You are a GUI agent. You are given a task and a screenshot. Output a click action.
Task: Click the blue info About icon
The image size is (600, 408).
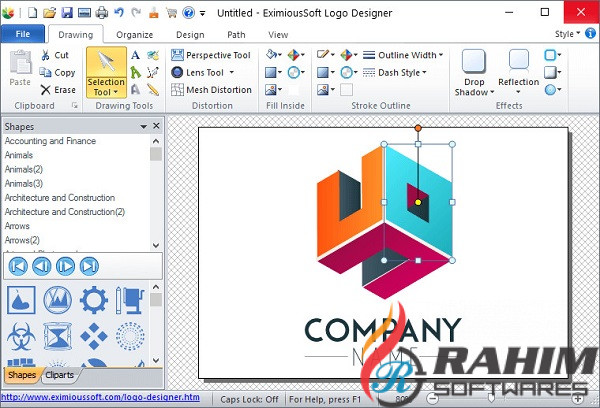point(590,33)
